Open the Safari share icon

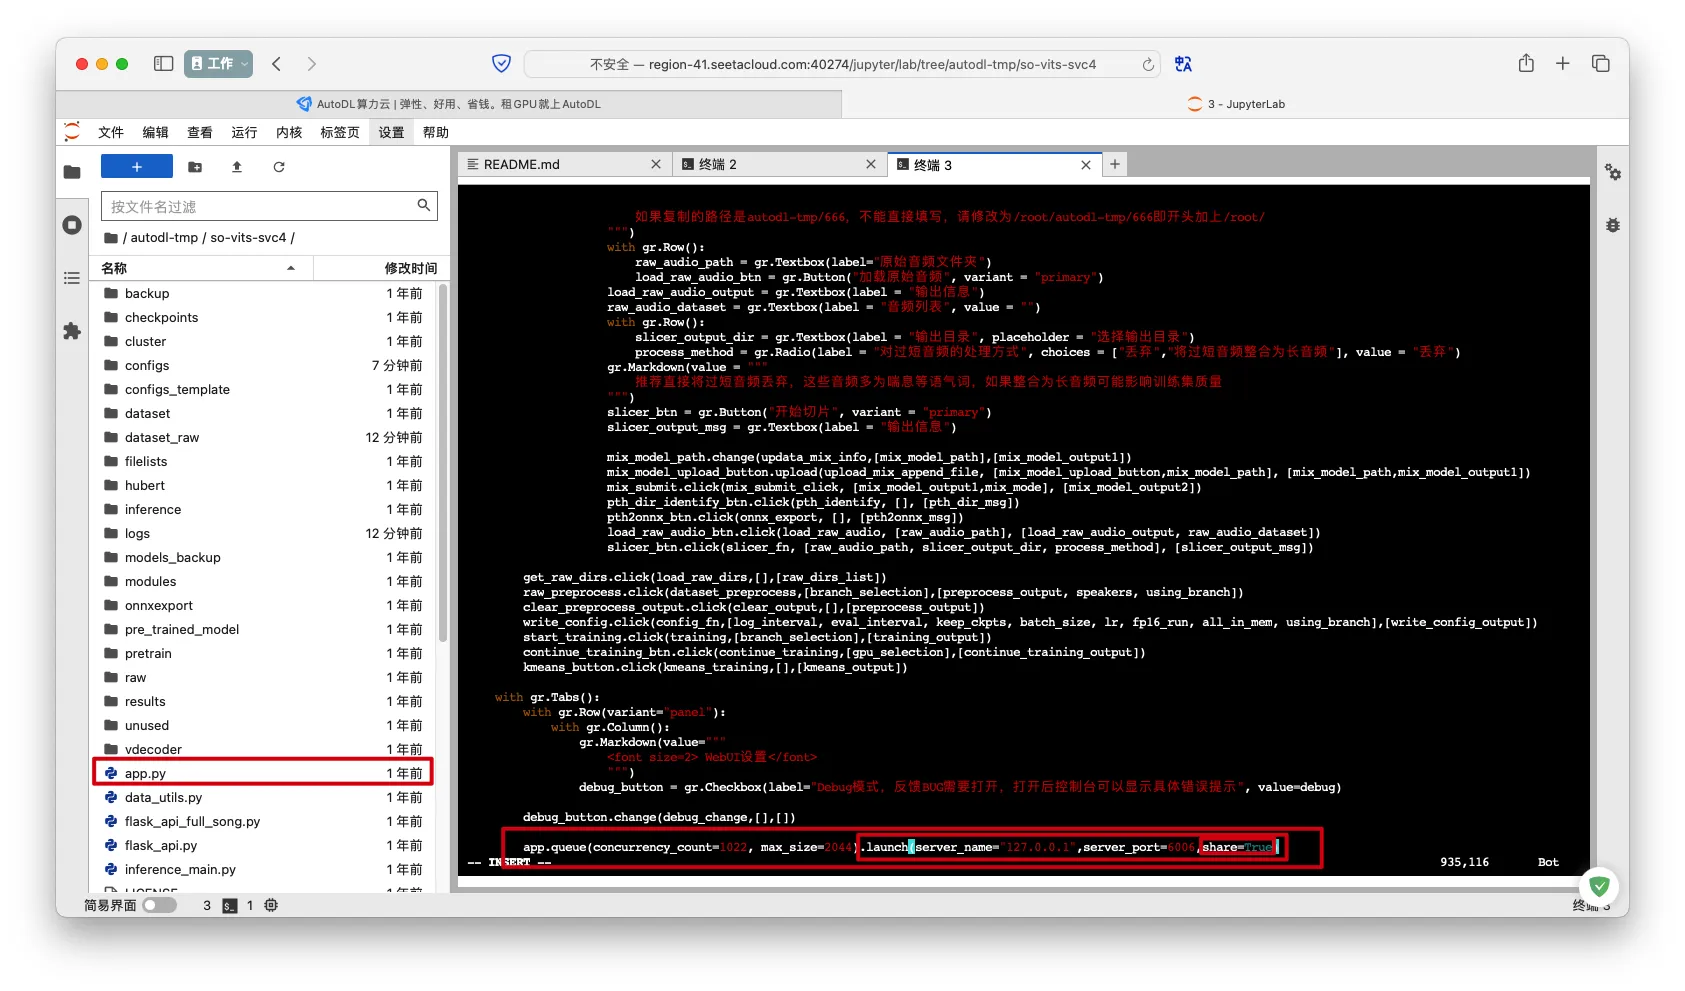(x=1526, y=63)
